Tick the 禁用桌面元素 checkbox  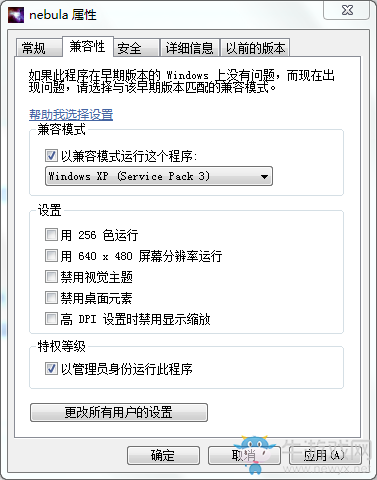click(x=51, y=298)
